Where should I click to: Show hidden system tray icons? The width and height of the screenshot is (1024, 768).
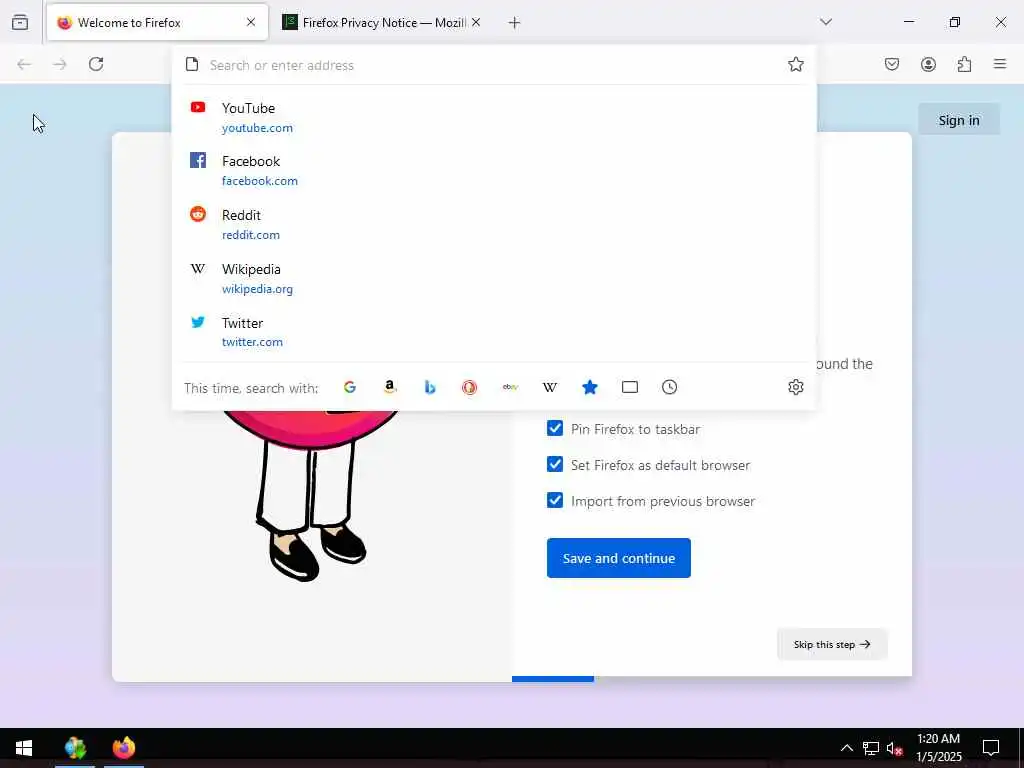tap(846, 748)
